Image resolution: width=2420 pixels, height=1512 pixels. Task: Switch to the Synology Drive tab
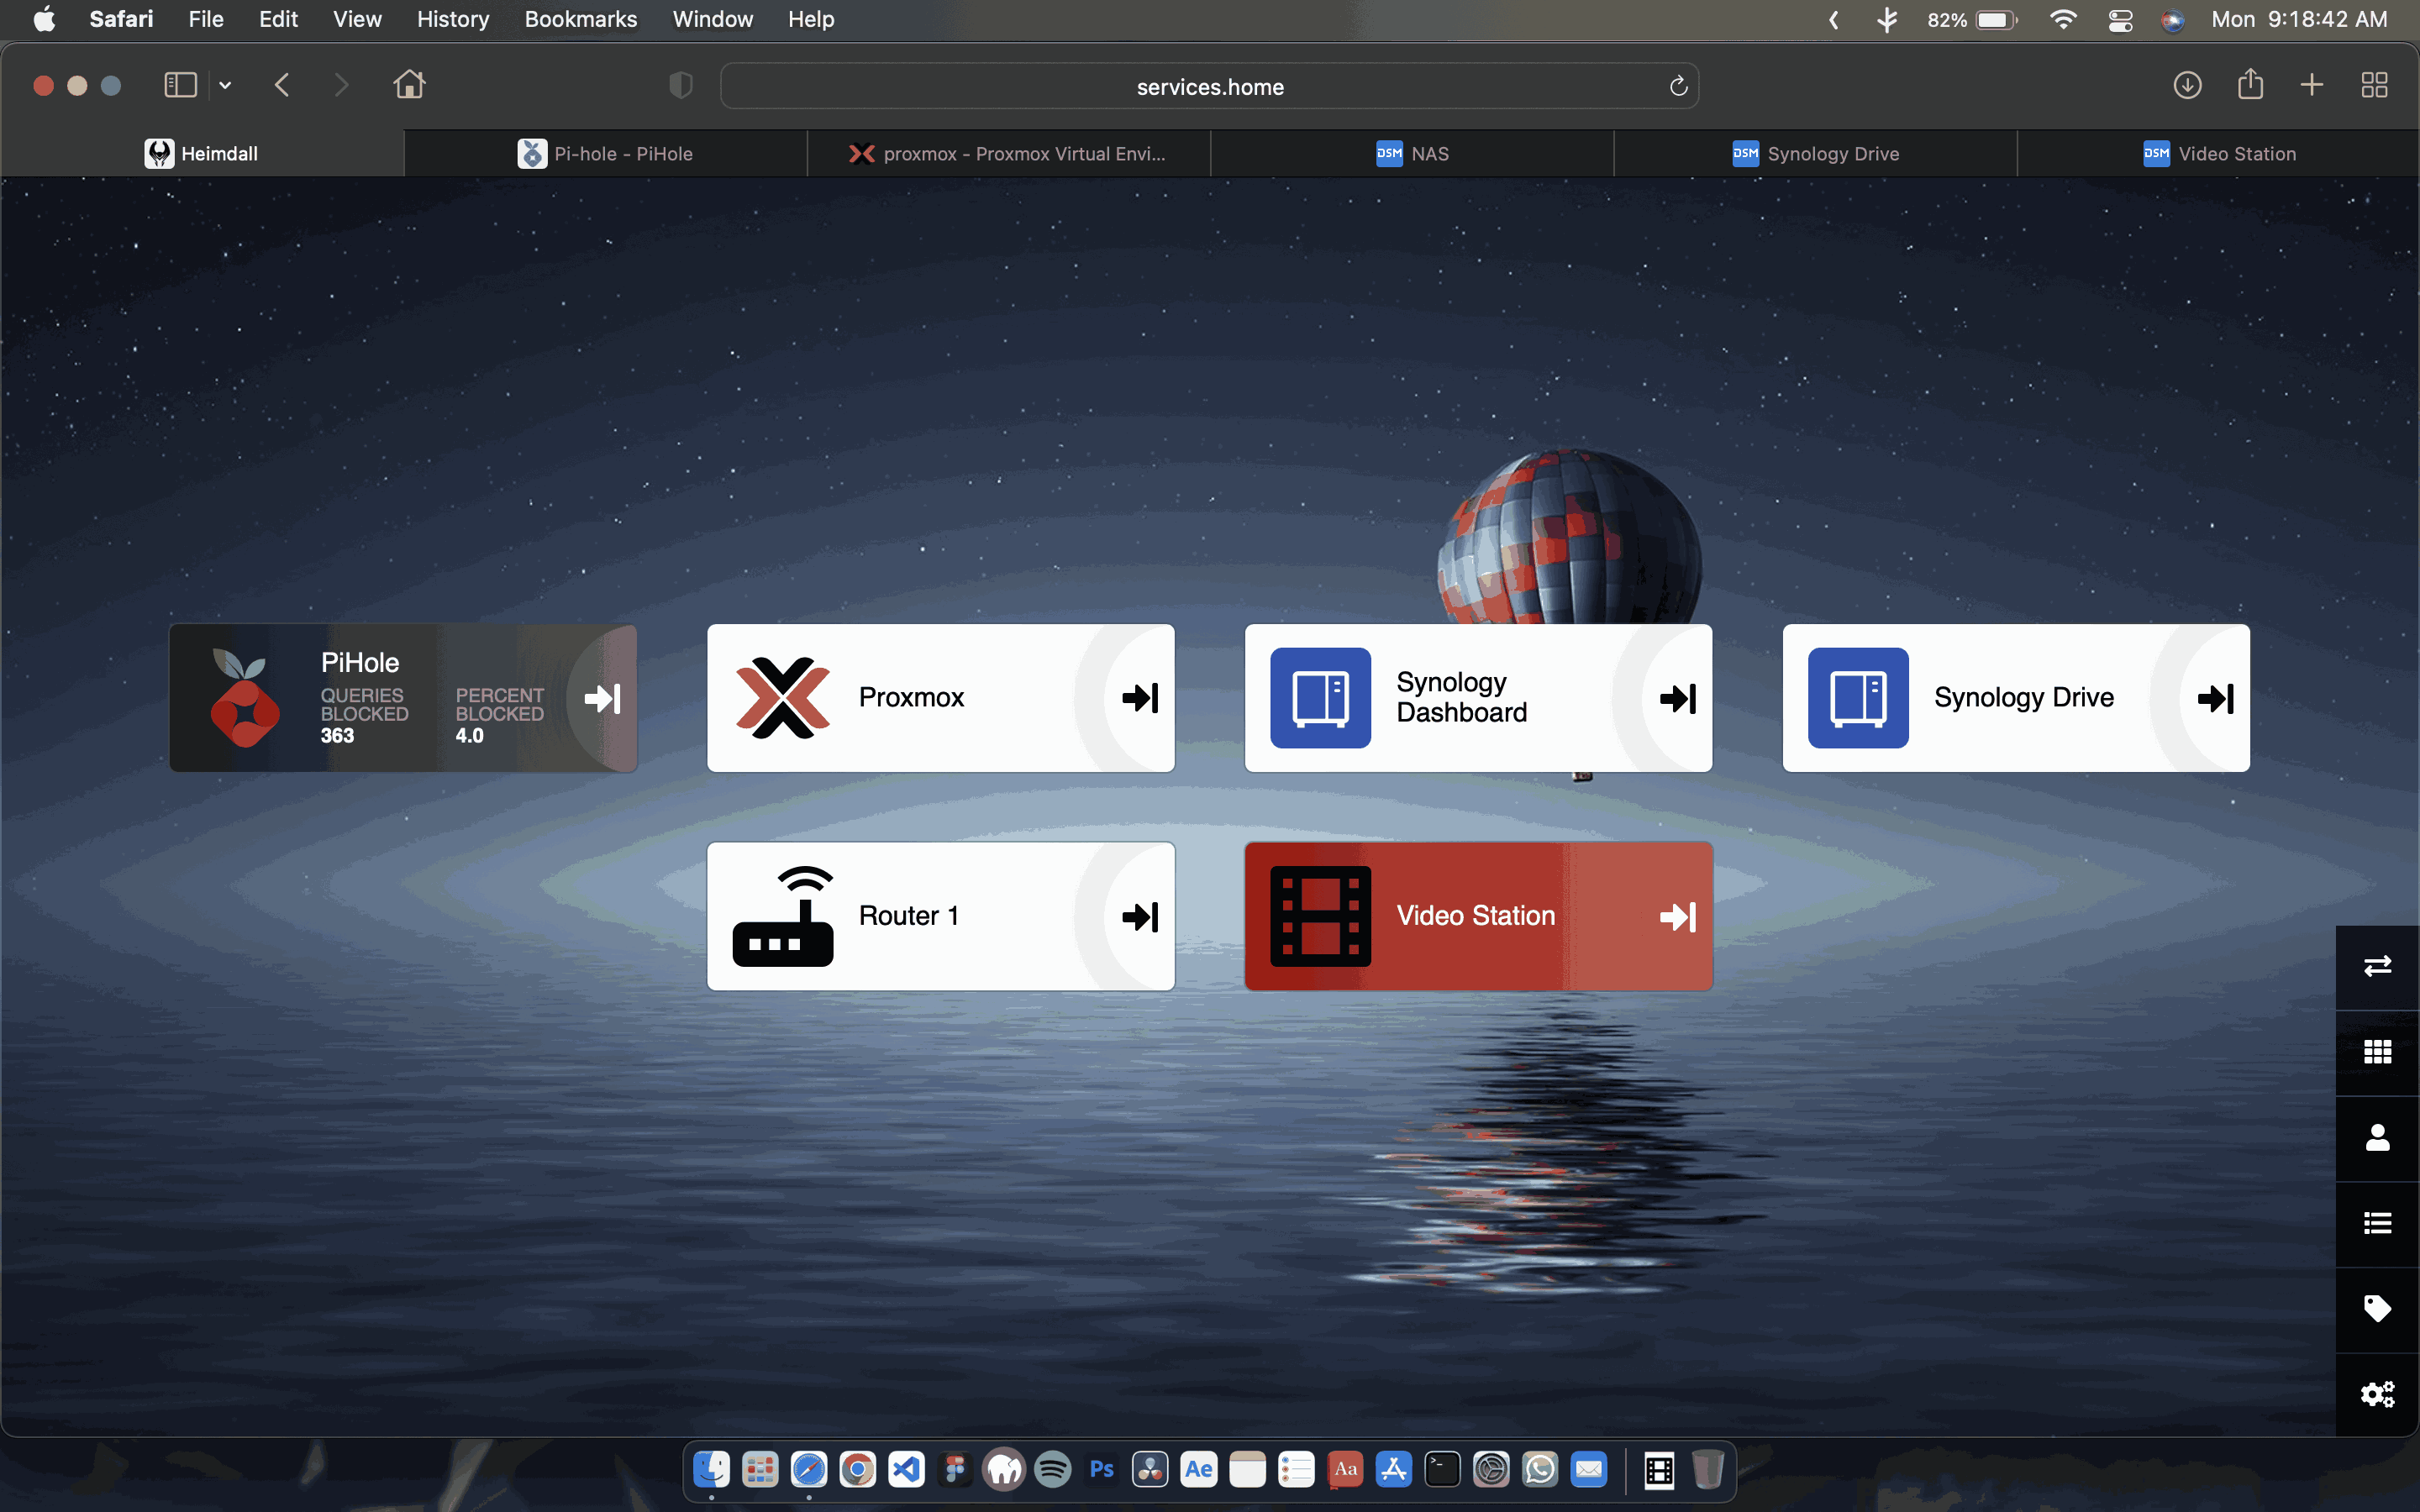coord(1815,153)
